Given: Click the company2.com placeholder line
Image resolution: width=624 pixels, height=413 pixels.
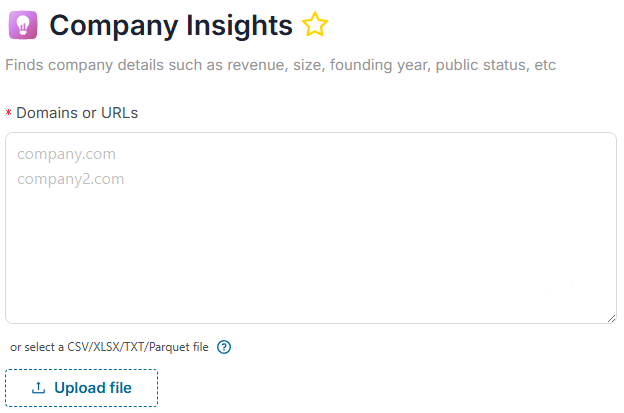Looking at the screenshot, I should (70, 179).
